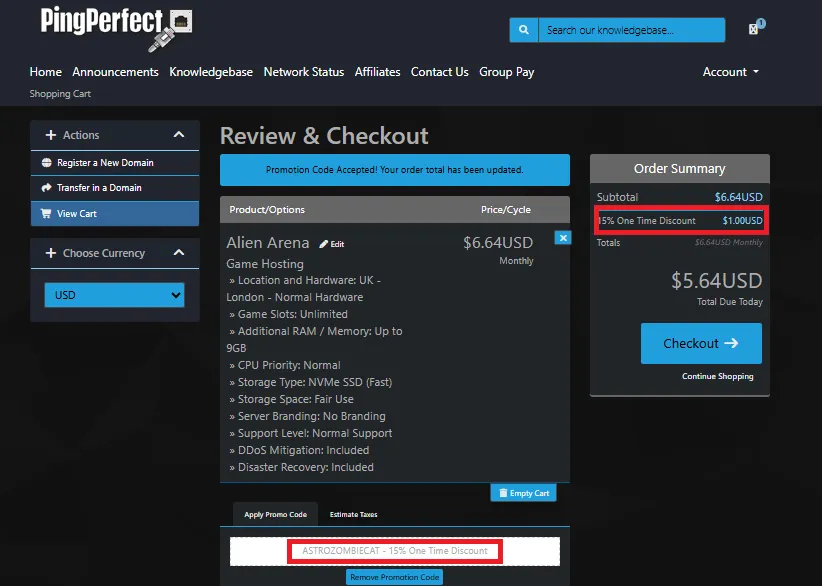Screen dimensions: 822x586
Task: Click the cart icon beside View Cart
Action: [47, 213]
